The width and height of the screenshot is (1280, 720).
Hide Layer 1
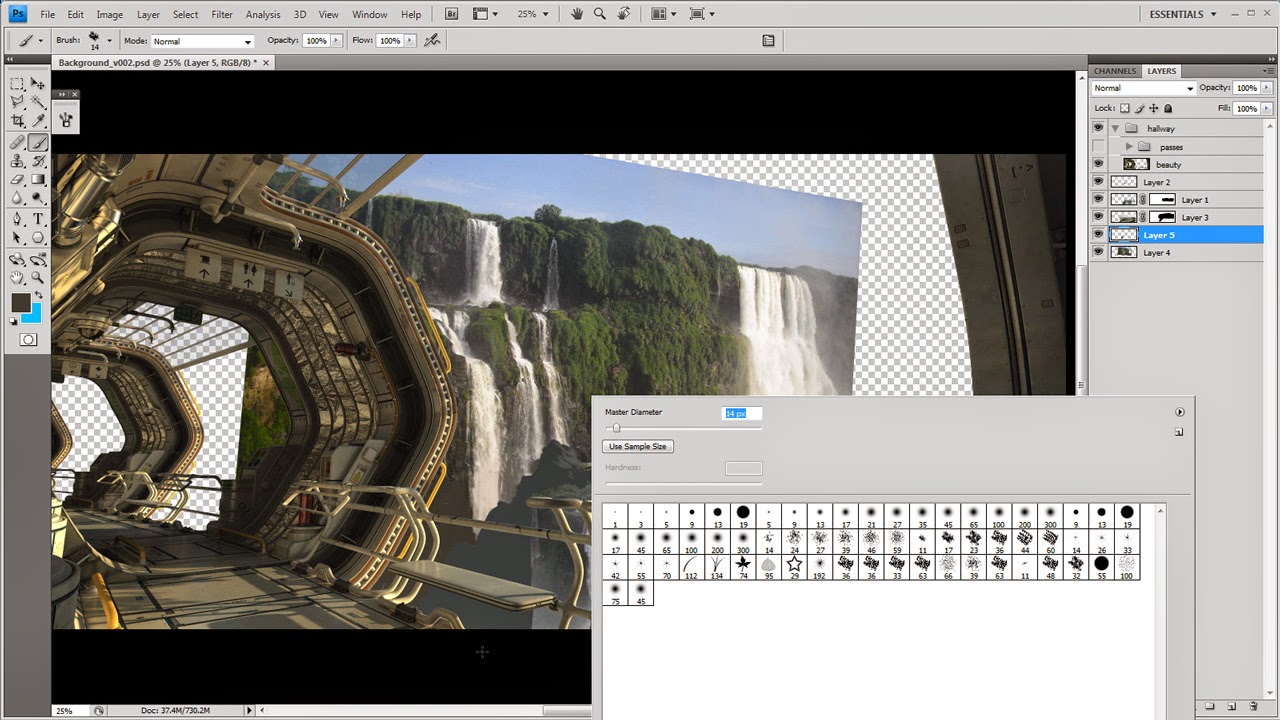pos(1098,200)
